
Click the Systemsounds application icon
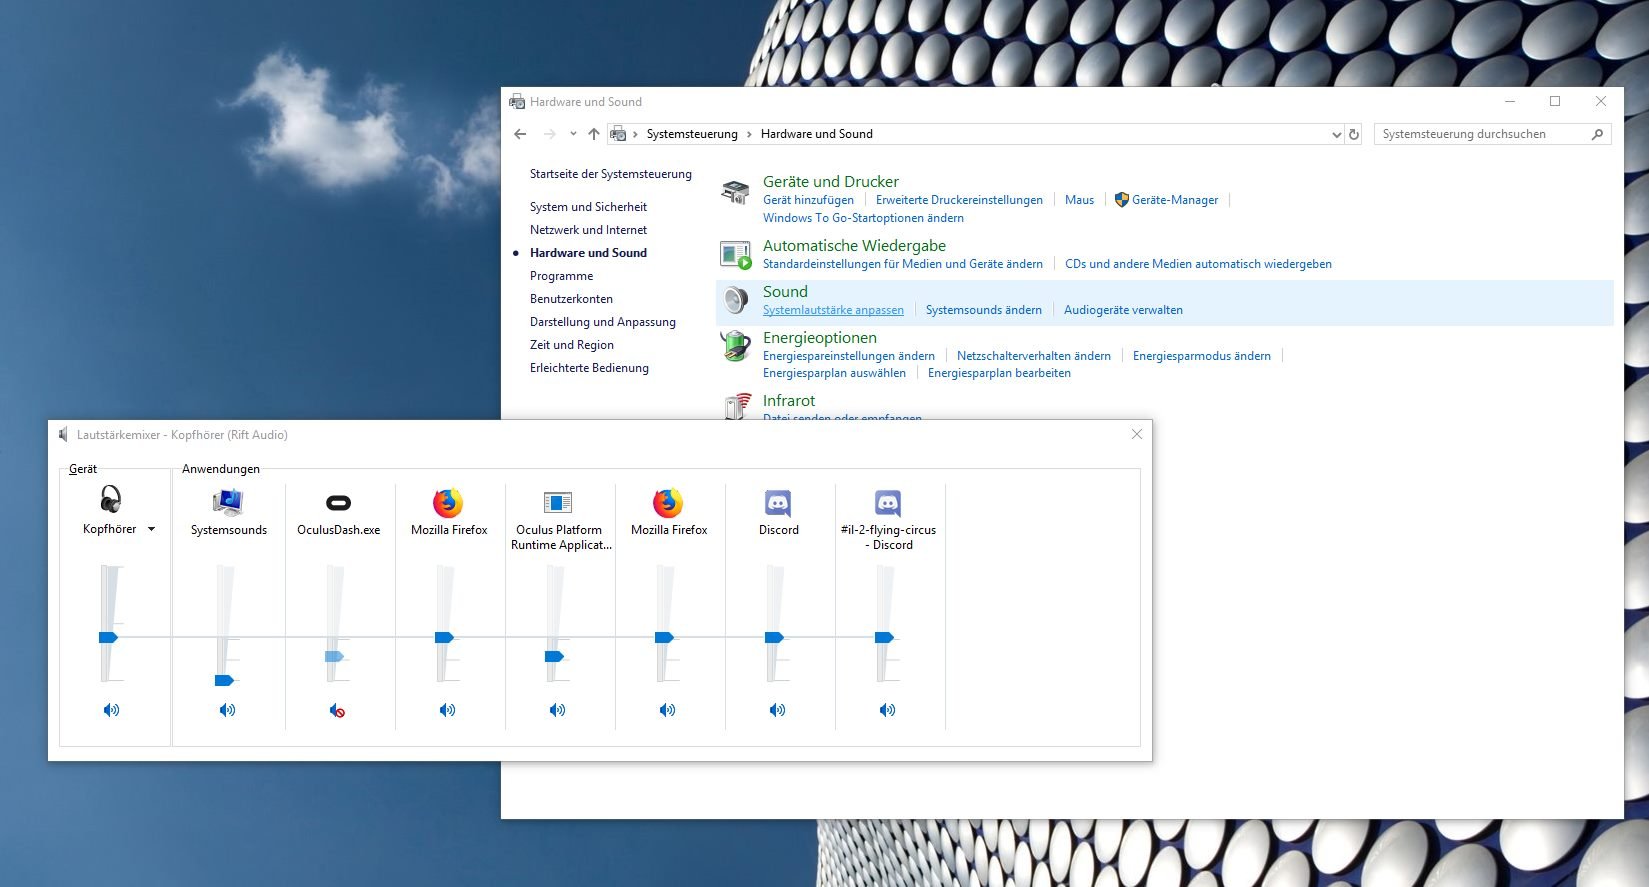[x=228, y=502]
